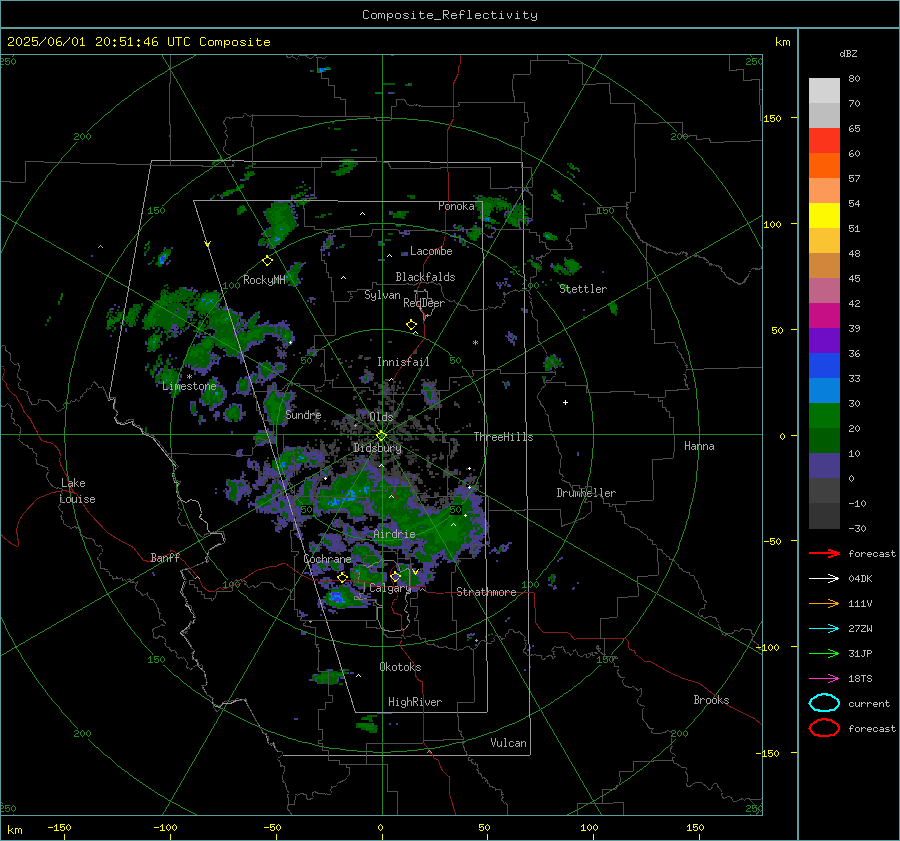Click the Drumheller city label
Viewport: 900px width, 841px height.
(586, 493)
